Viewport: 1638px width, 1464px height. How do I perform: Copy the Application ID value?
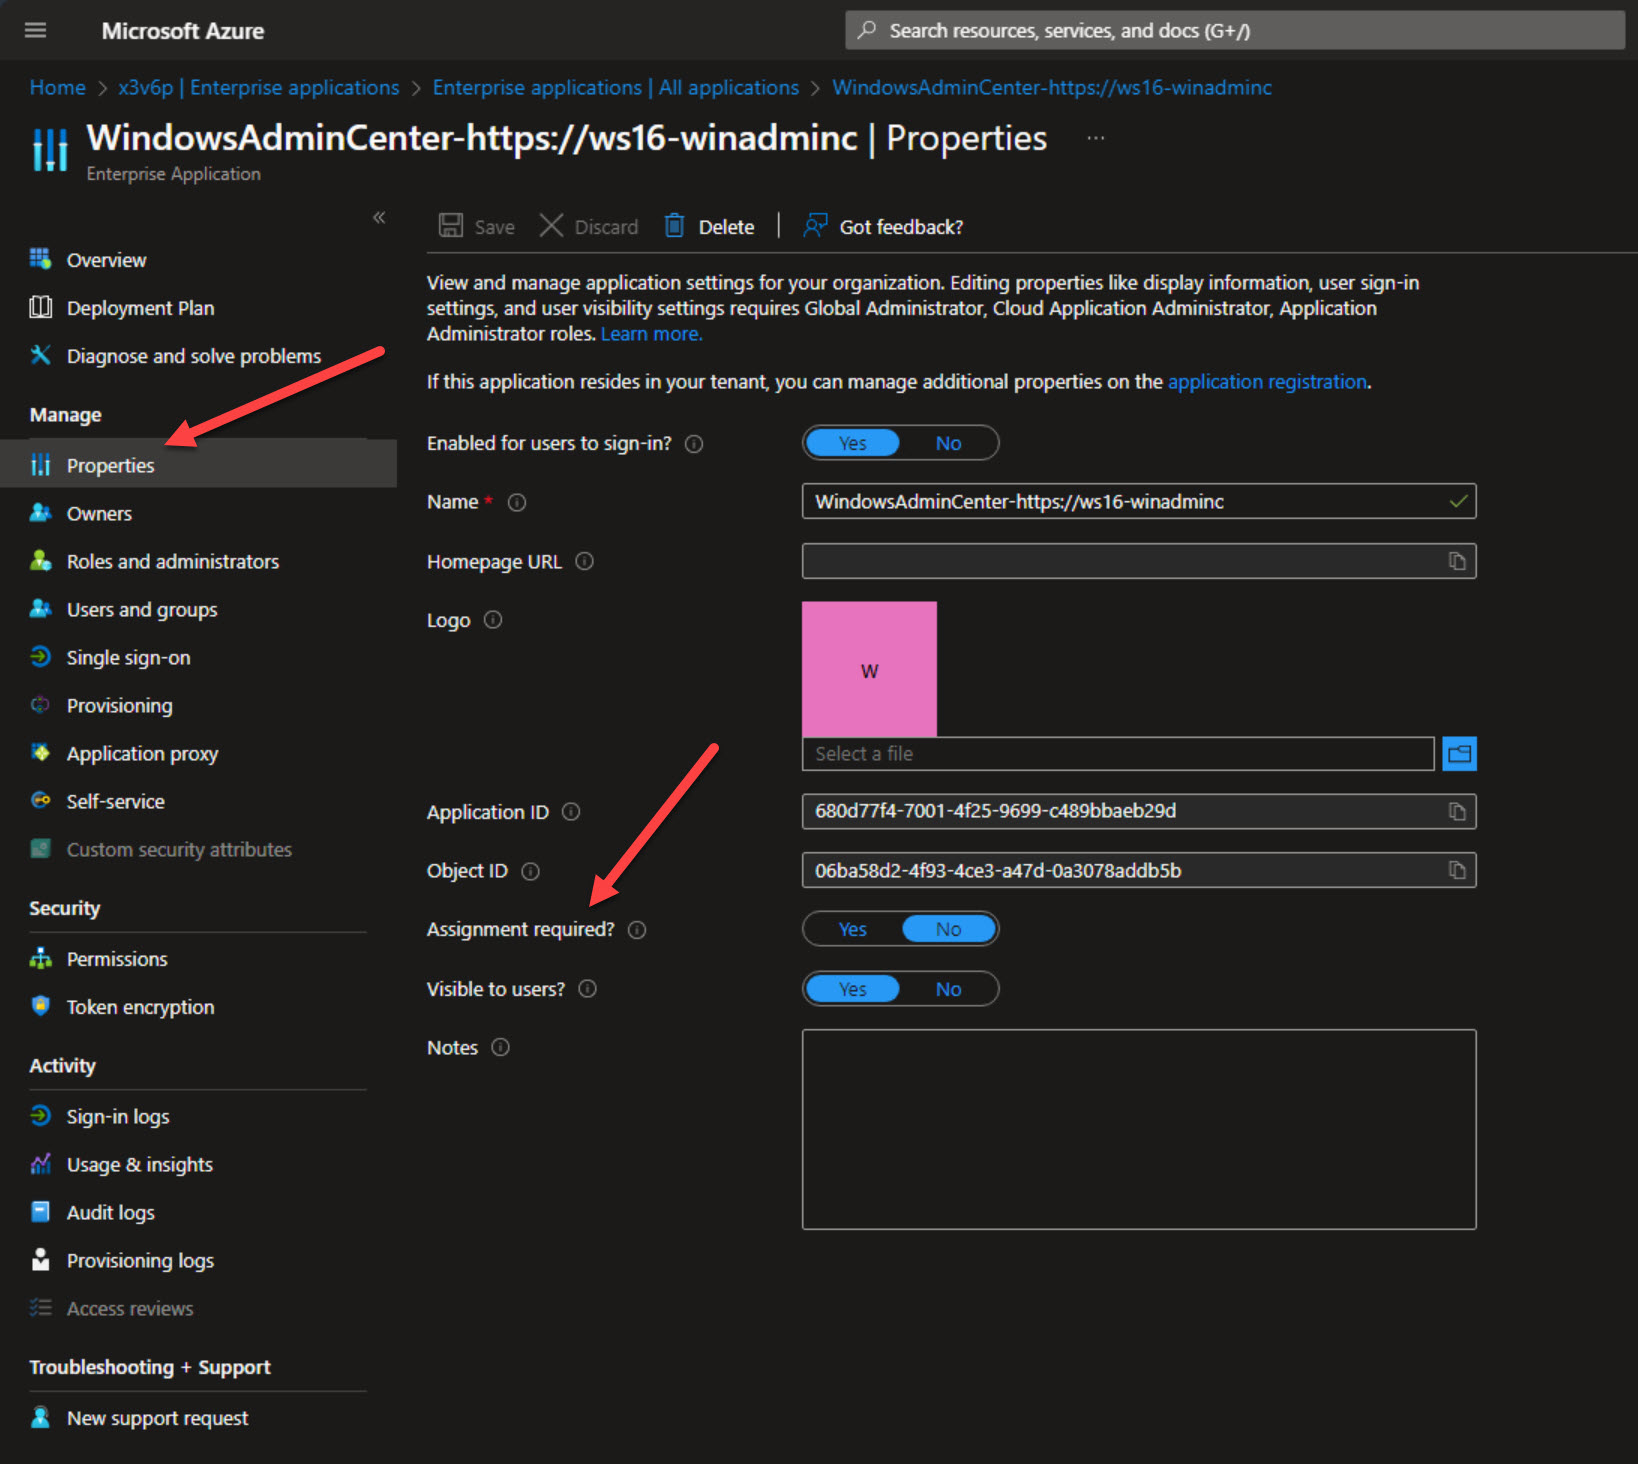point(1457,811)
